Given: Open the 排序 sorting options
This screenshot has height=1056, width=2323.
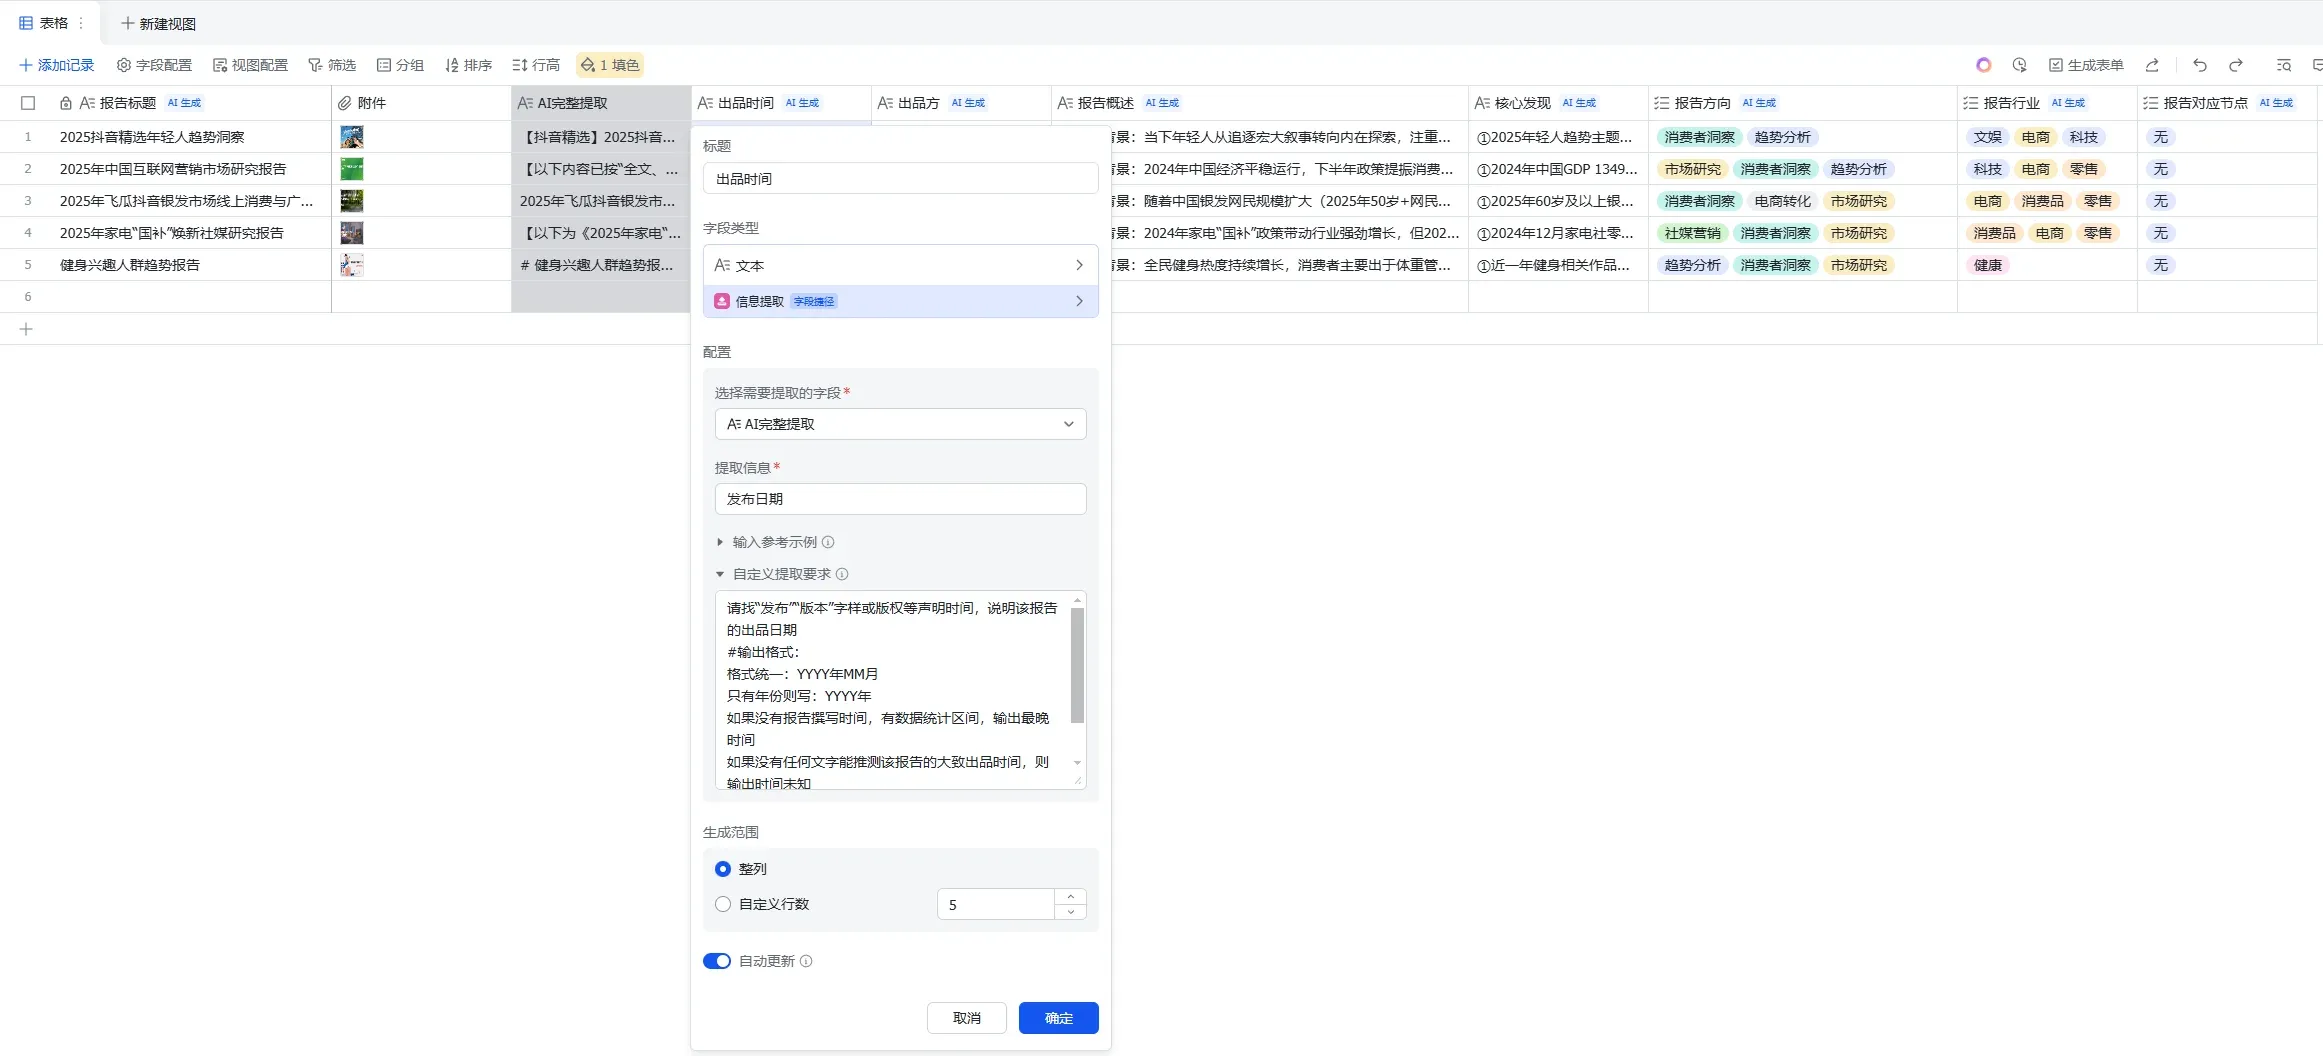Looking at the screenshot, I should click(x=468, y=64).
